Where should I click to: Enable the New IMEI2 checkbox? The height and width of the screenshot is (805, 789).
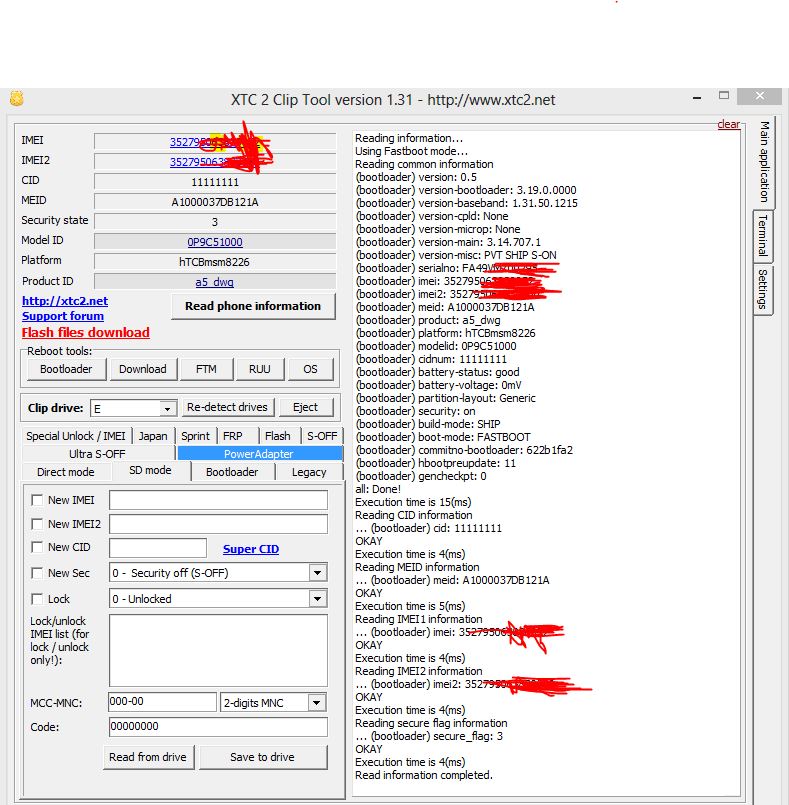(37, 524)
